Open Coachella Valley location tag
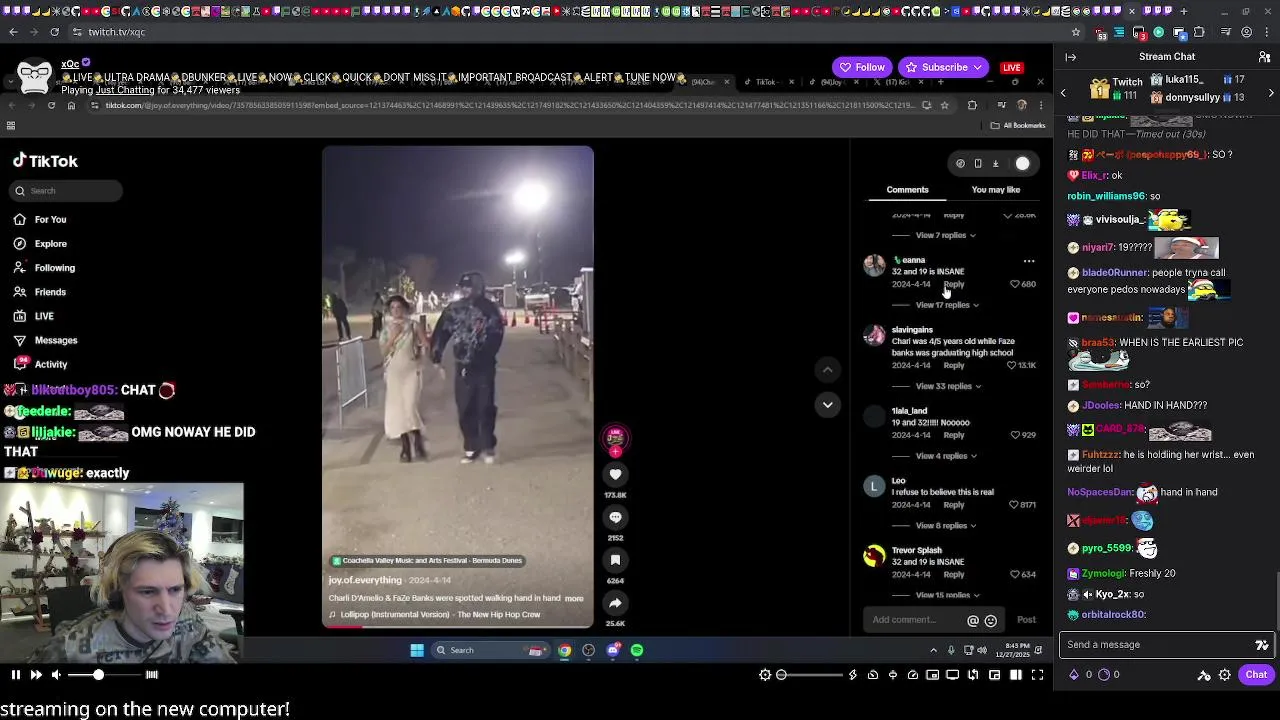The width and height of the screenshot is (1280, 720). pos(427,561)
